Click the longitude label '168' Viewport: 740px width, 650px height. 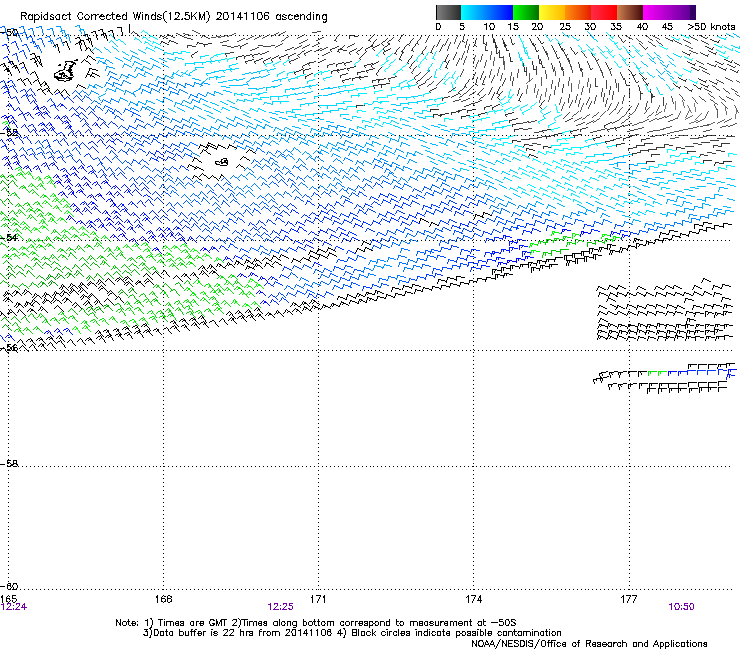163,599
